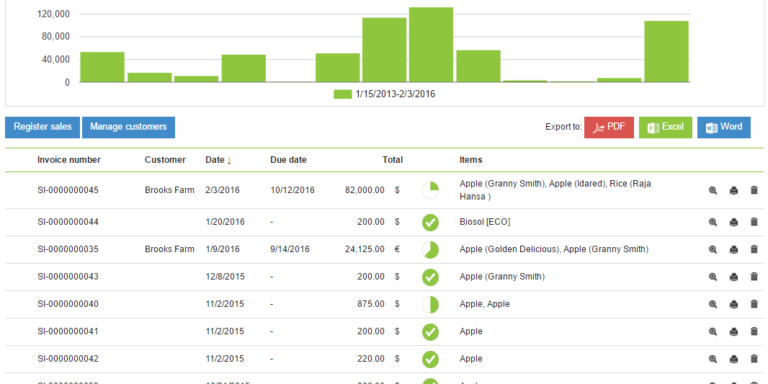Toggle the 1/15/2013-2/3/2016 legend swatch

[x=342, y=95]
